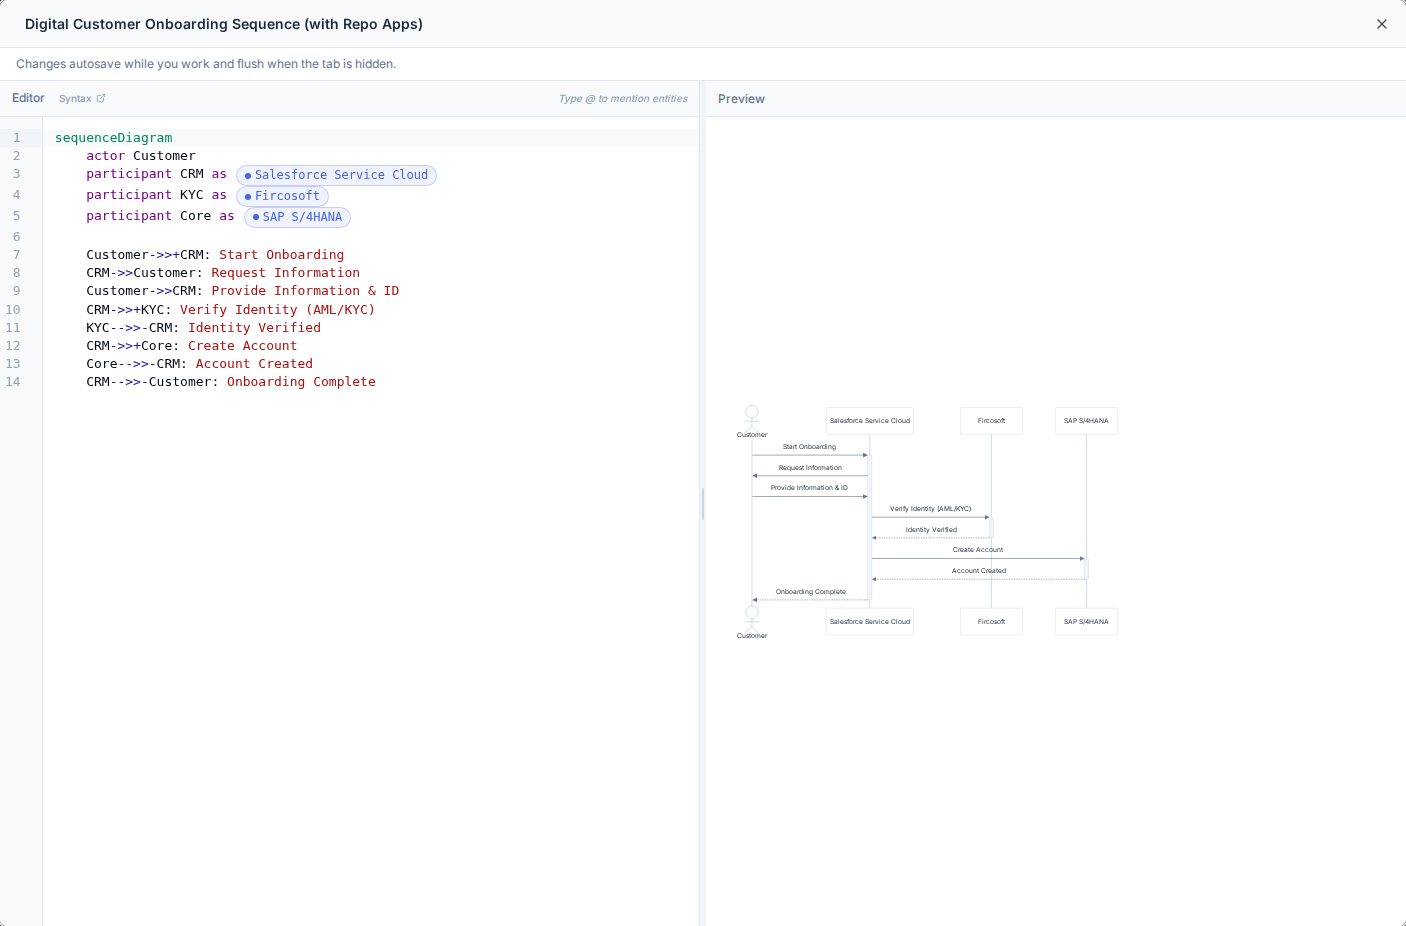Click bottom Salesforce Service Cloud participant box

click(870, 622)
